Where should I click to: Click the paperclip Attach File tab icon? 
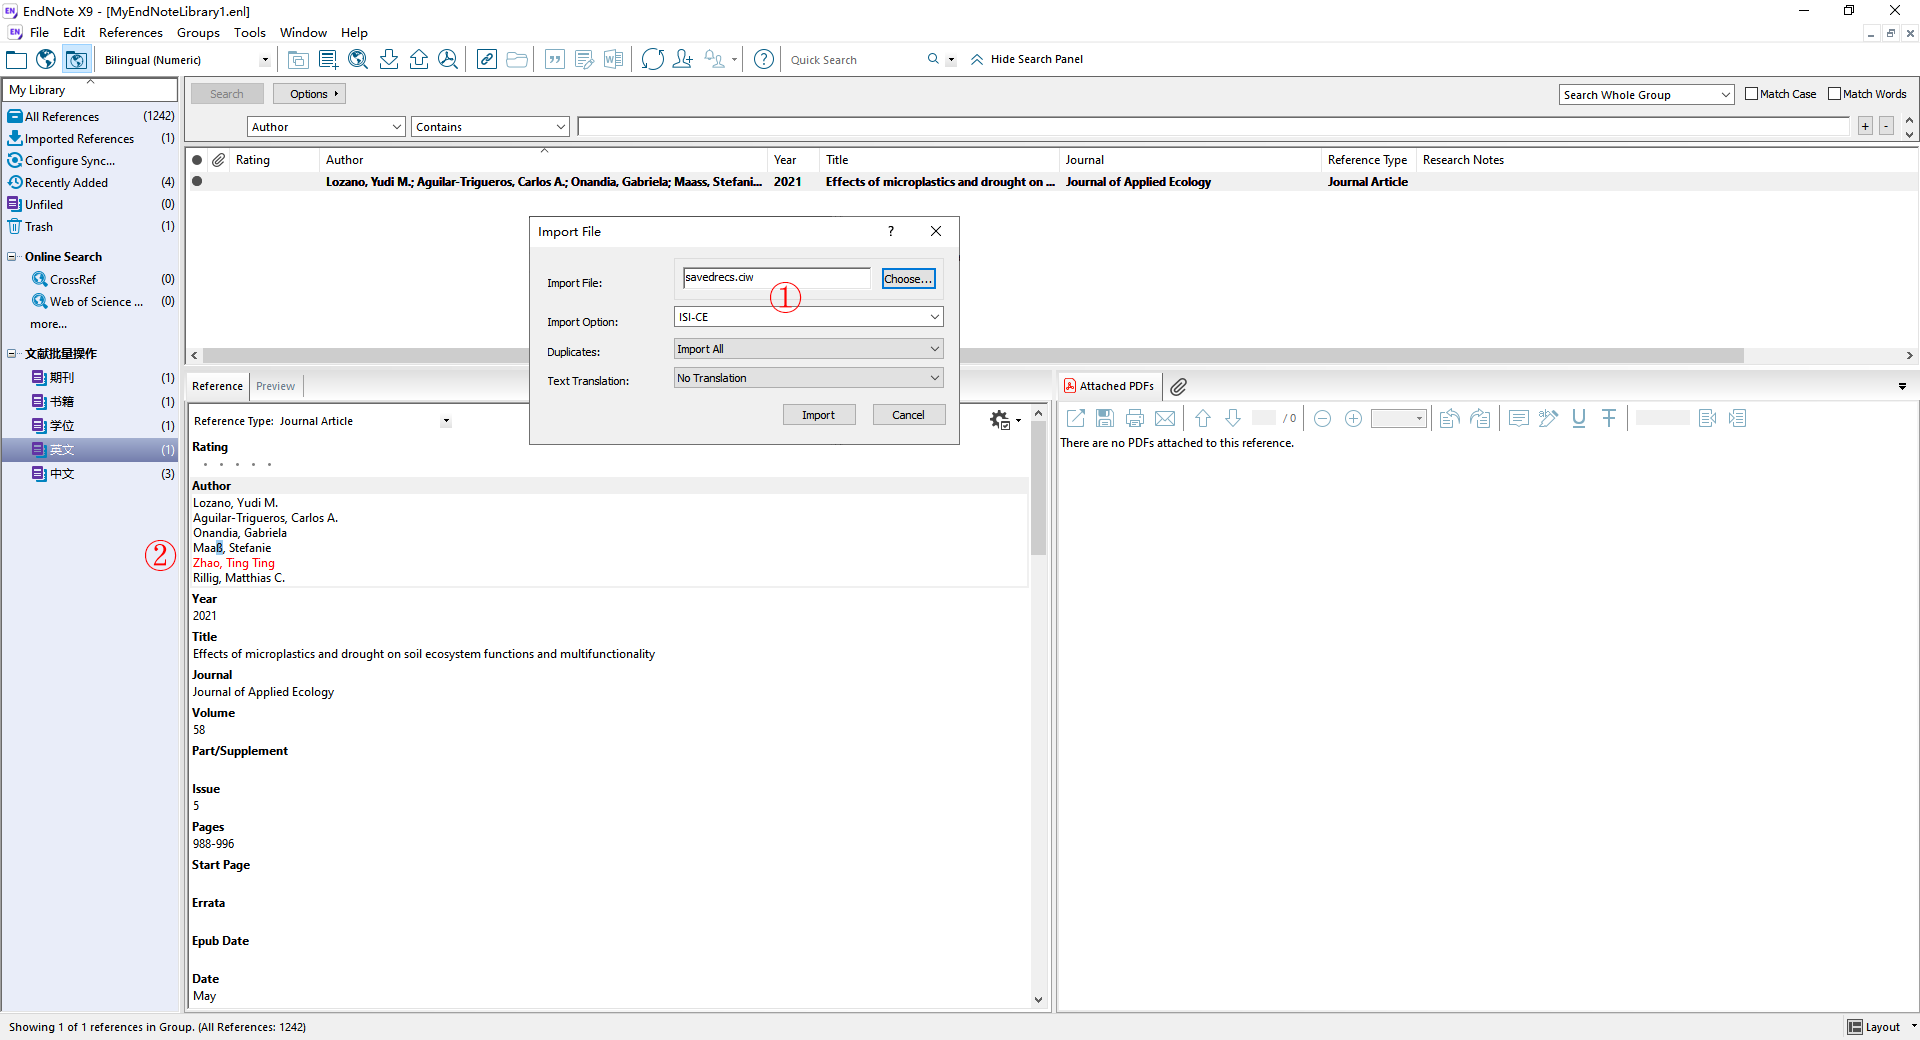(x=1179, y=386)
